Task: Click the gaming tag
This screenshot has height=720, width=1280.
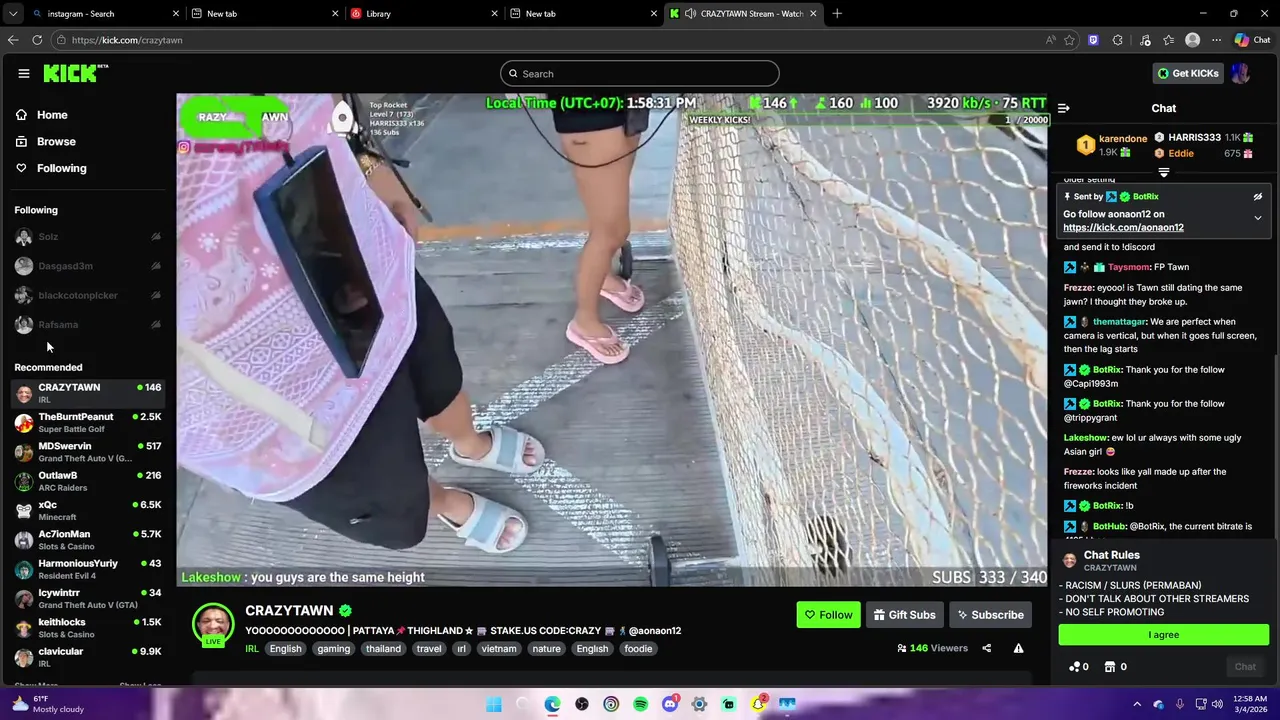Action: pos(333,649)
